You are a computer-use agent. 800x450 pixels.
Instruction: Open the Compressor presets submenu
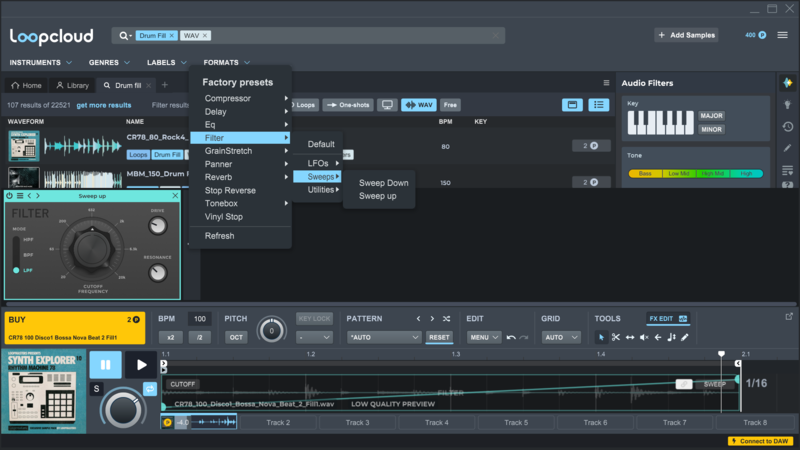[240, 98]
